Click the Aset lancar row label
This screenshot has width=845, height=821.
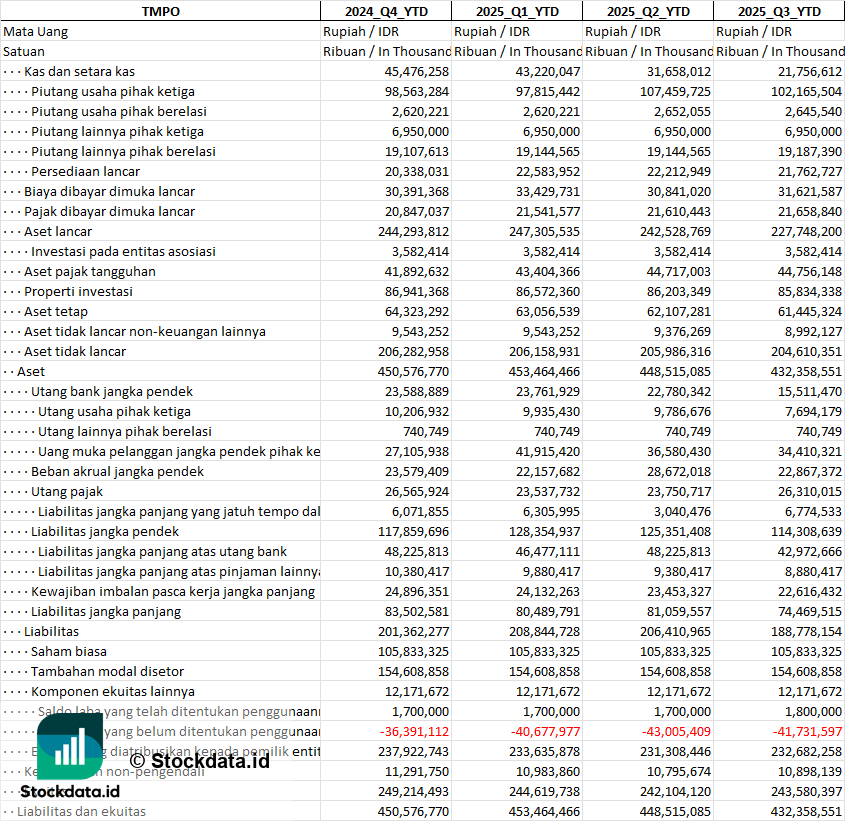58,231
